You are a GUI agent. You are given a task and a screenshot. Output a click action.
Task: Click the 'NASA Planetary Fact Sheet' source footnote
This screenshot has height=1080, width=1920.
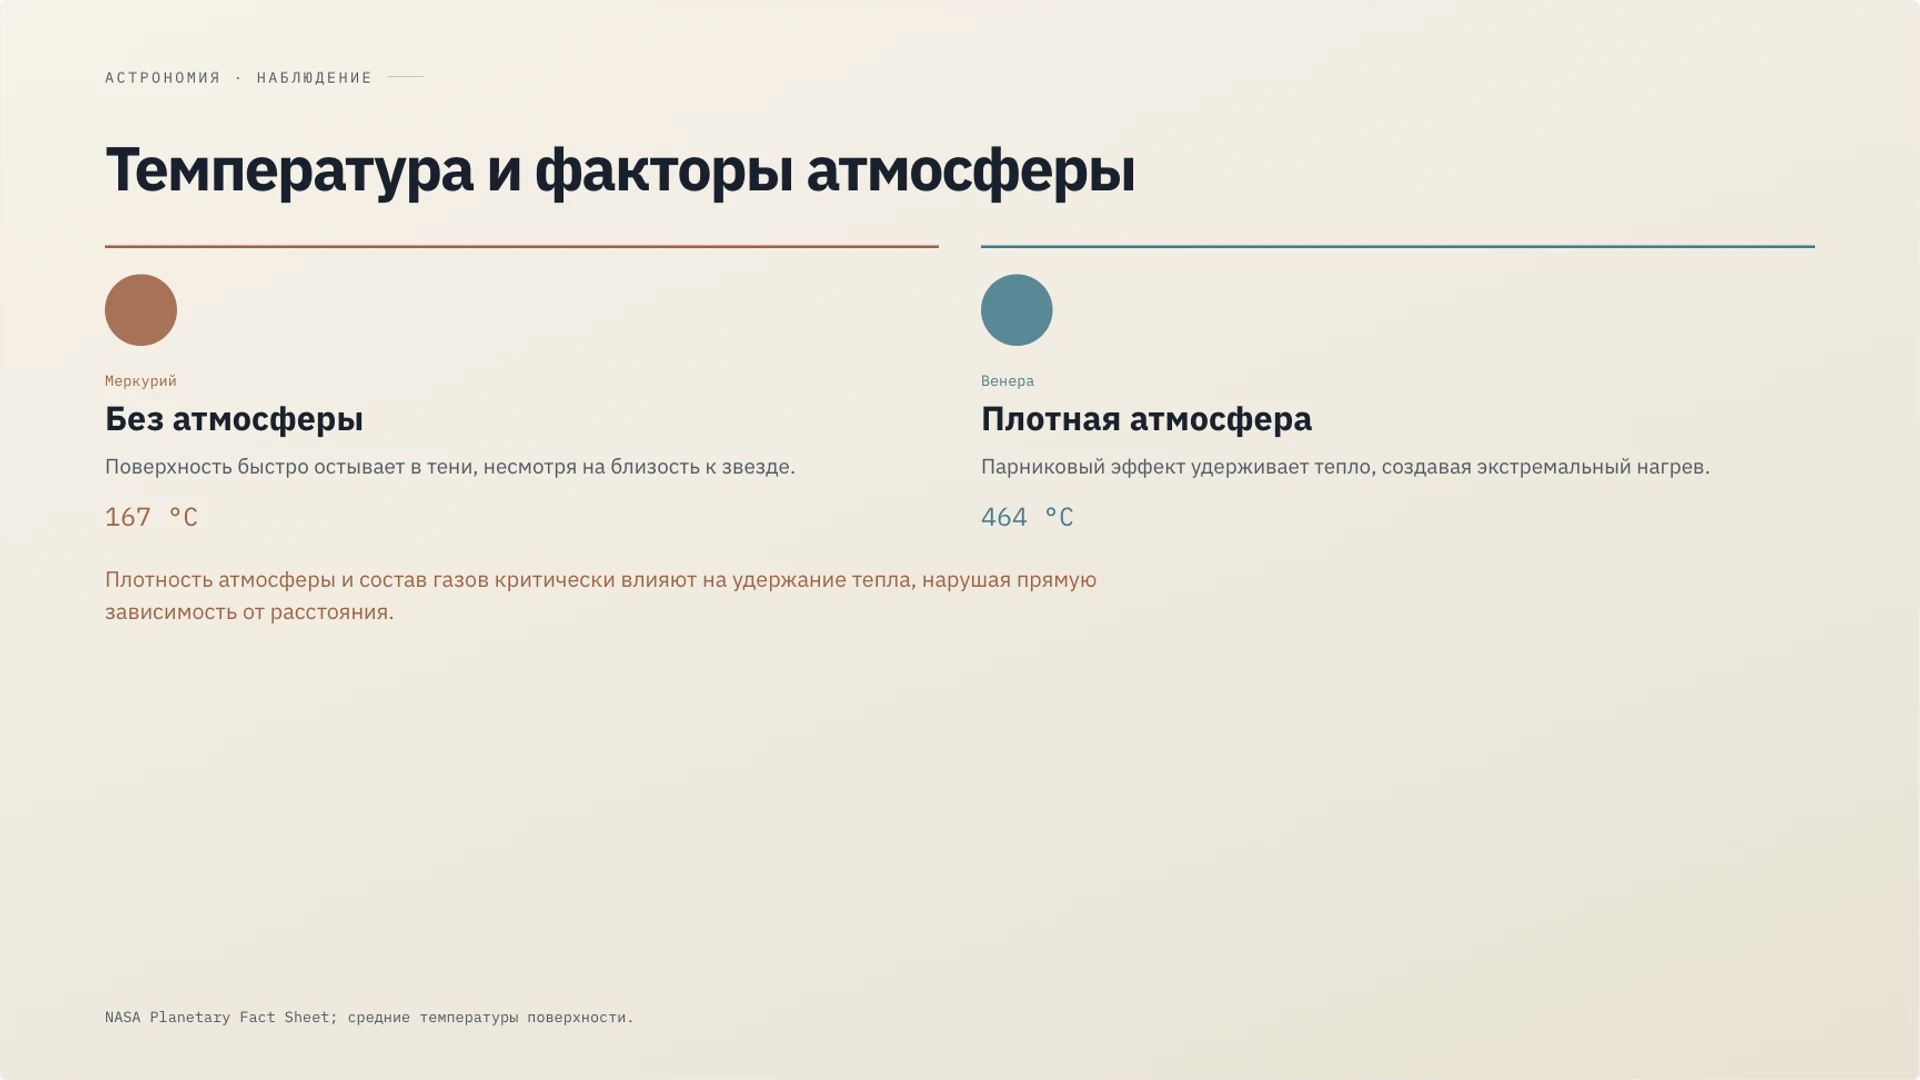pos(369,1017)
